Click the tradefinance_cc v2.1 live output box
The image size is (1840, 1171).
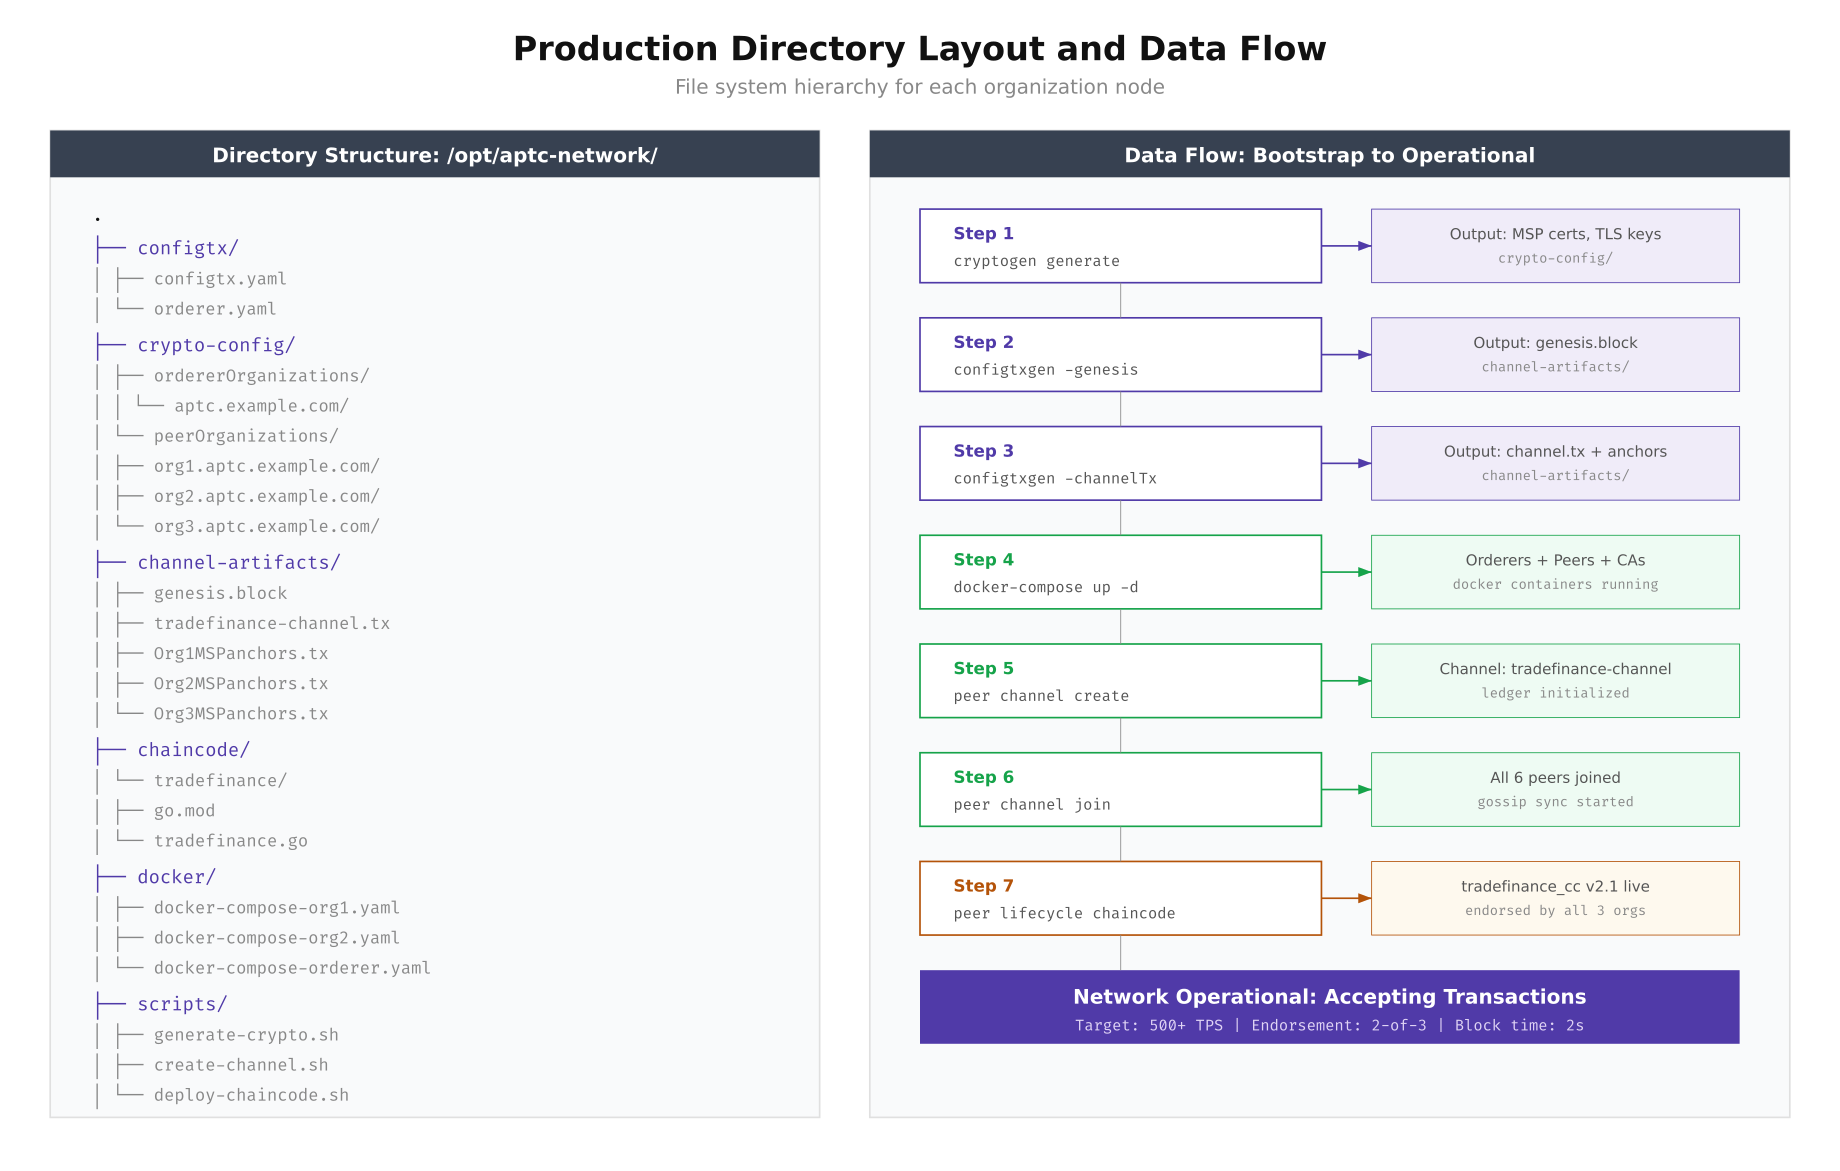tap(1554, 897)
